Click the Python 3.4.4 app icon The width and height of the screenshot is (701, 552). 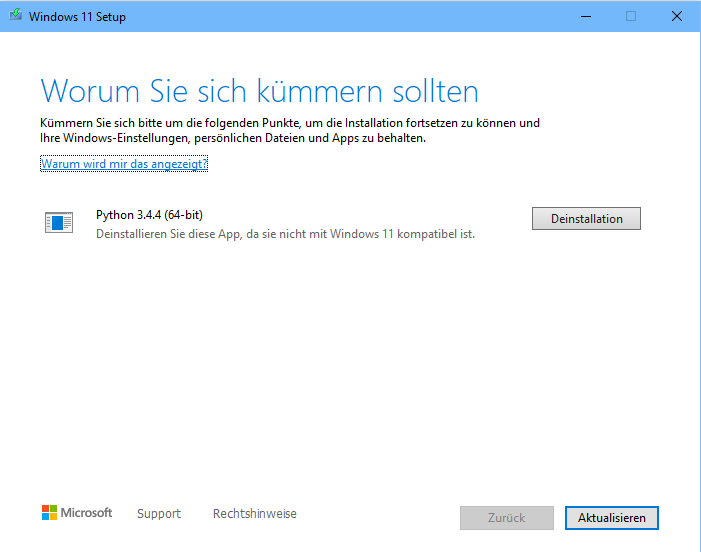59,222
